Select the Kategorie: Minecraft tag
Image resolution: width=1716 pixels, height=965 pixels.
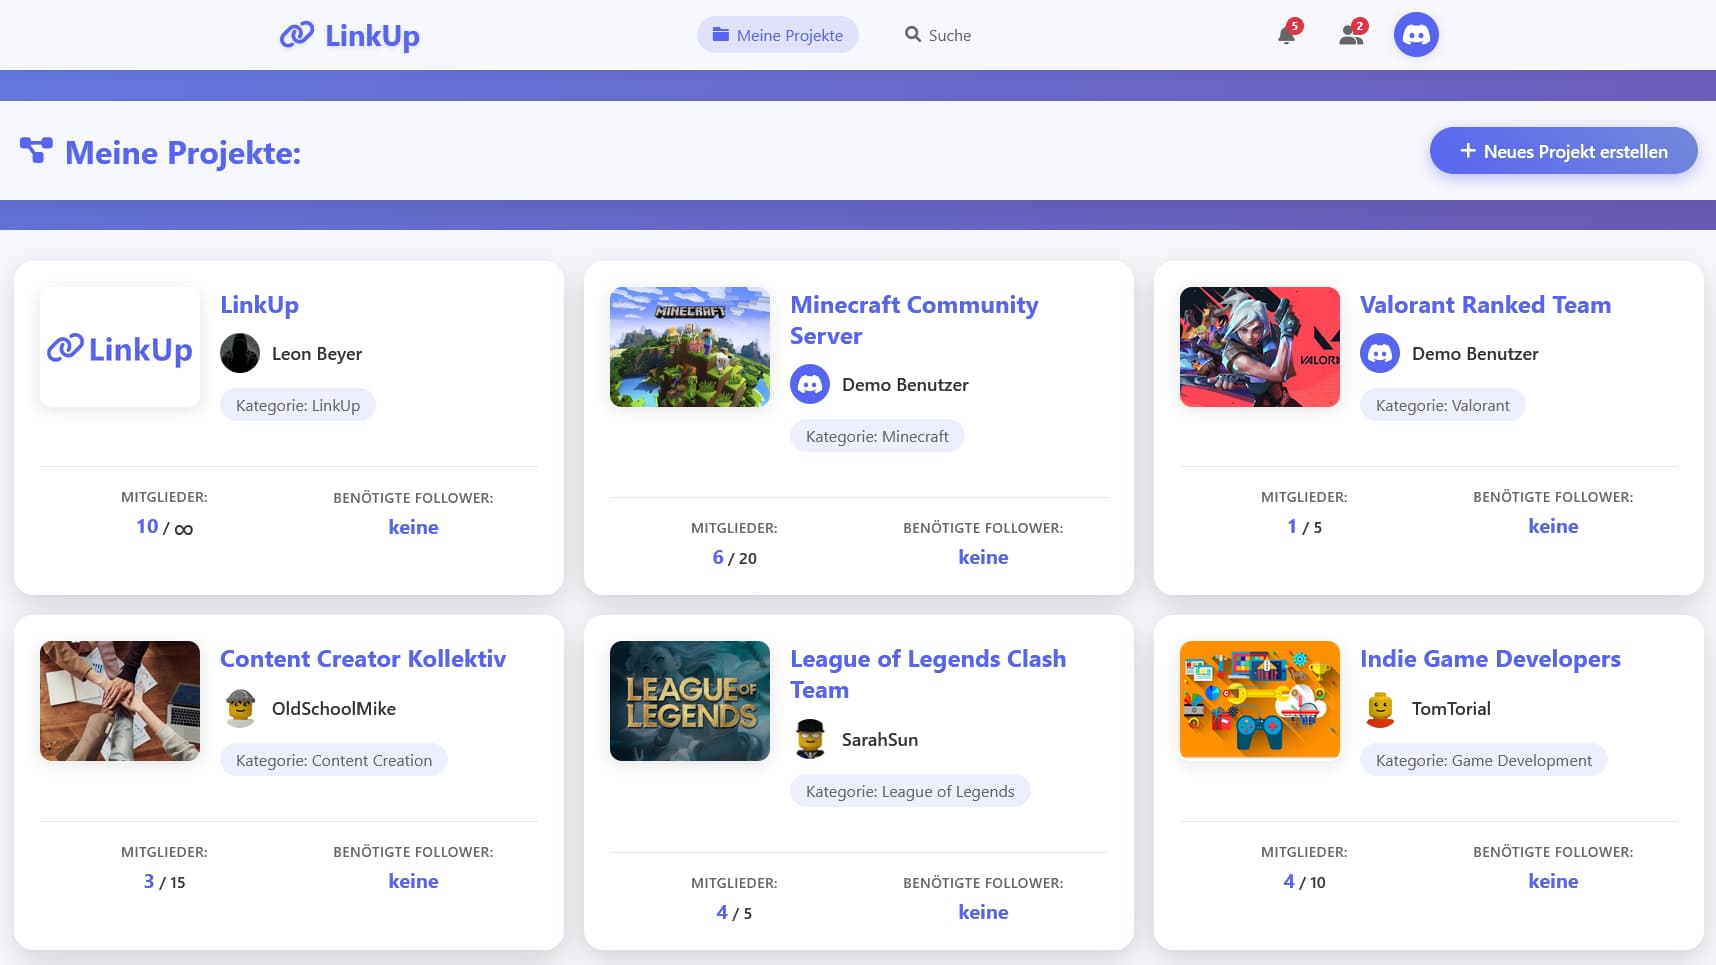pos(877,436)
